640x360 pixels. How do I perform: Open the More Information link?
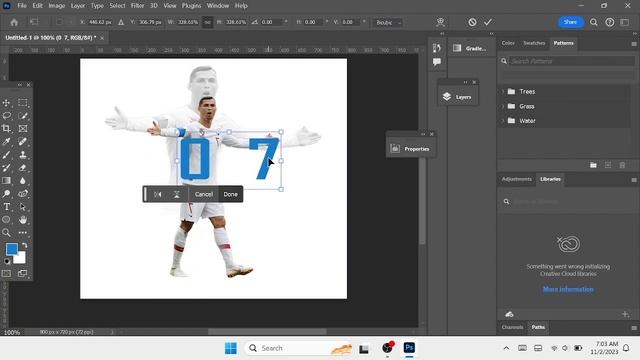pos(568,289)
